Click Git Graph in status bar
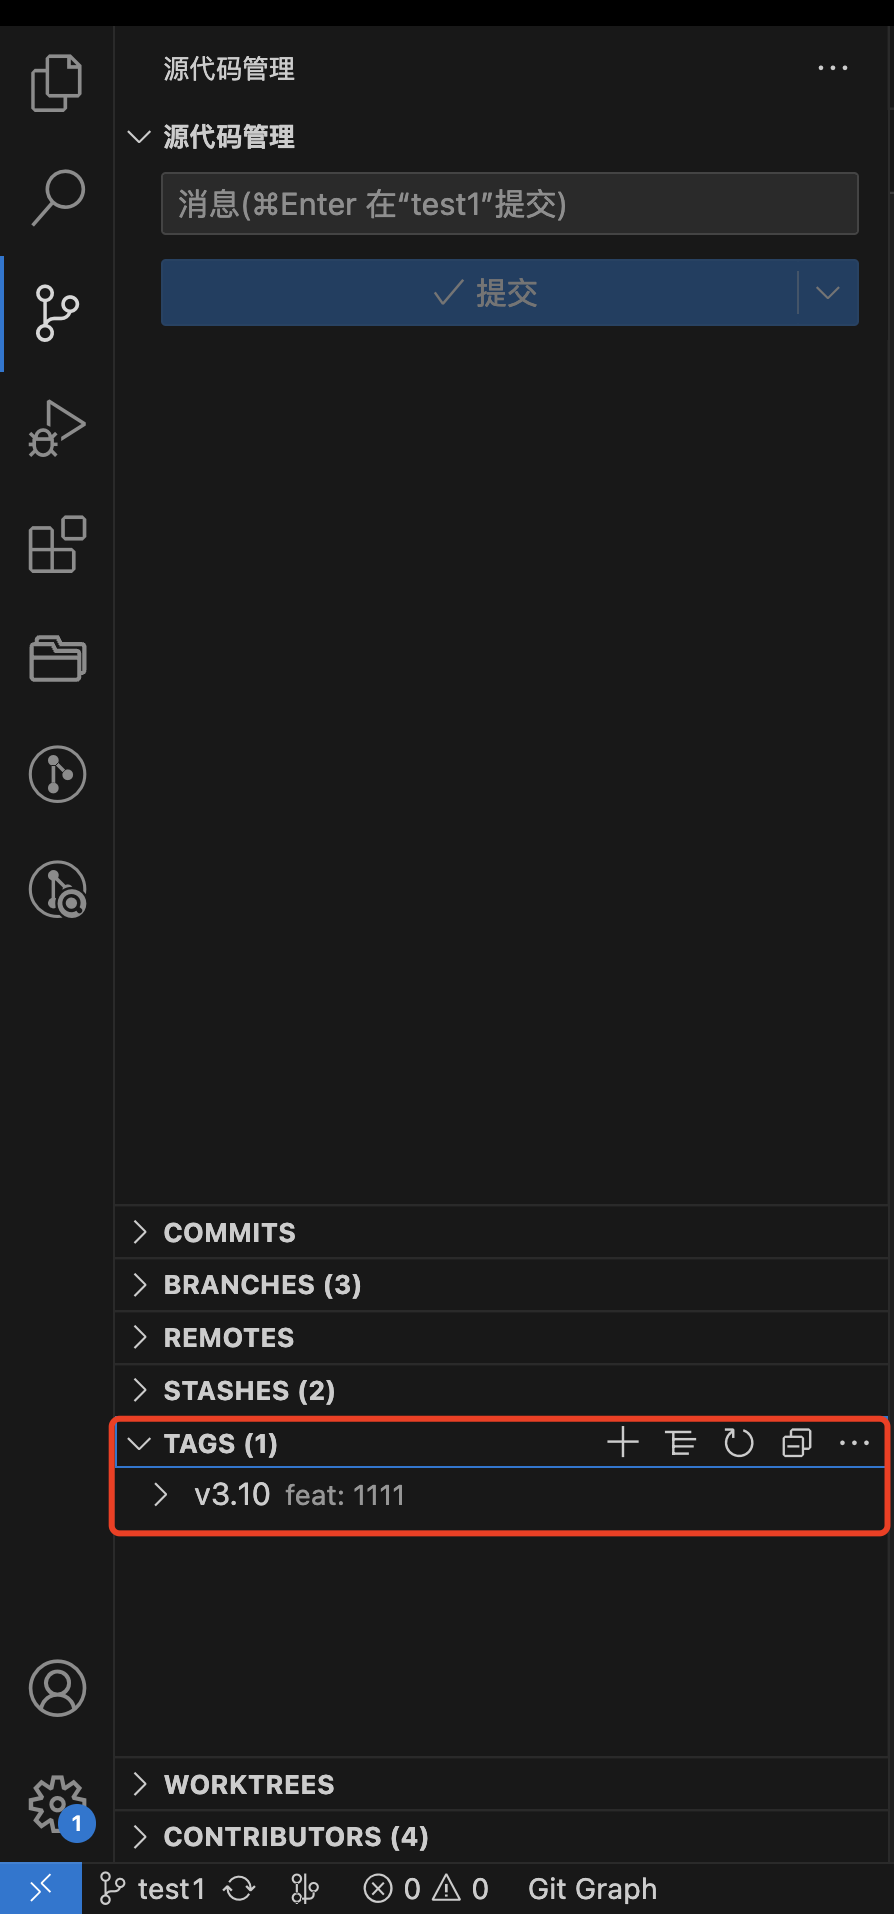Image resolution: width=894 pixels, height=1914 pixels. click(592, 1889)
